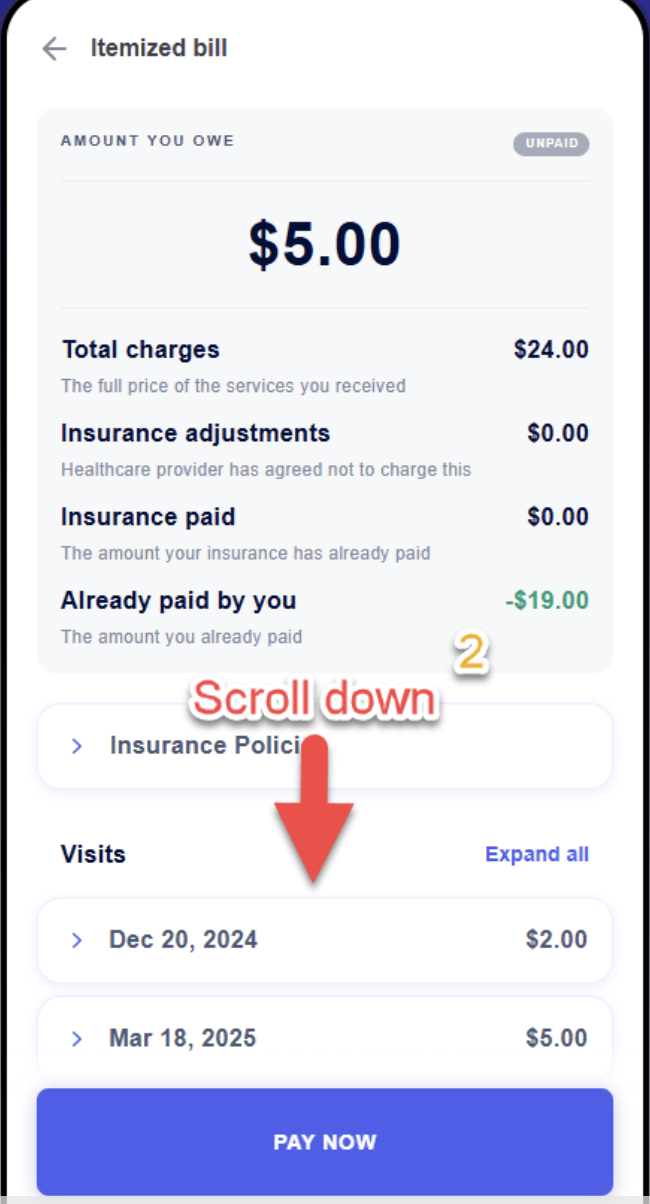Expand the Dec 20, 2024 visit chevron
This screenshot has height=1204, width=650.
coord(77,940)
